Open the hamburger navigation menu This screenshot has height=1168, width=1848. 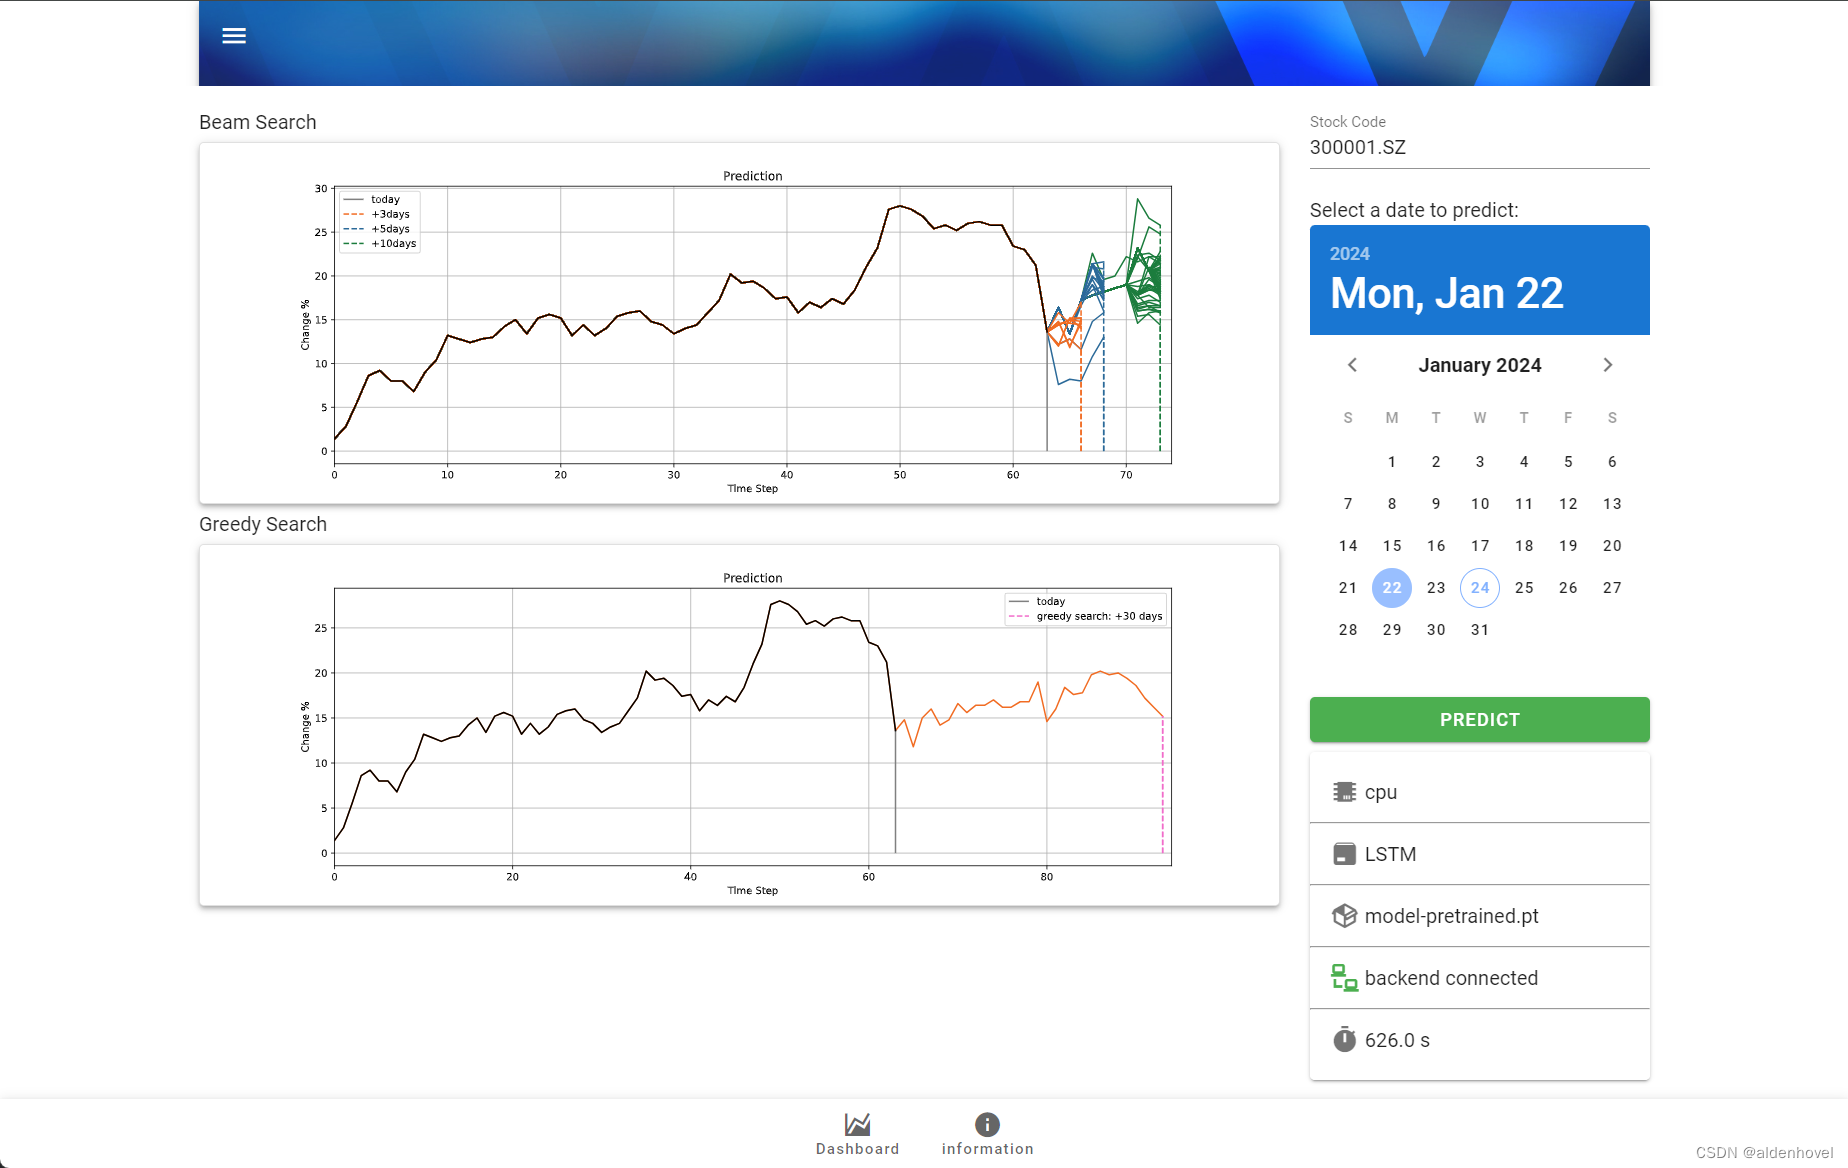click(x=234, y=36)
